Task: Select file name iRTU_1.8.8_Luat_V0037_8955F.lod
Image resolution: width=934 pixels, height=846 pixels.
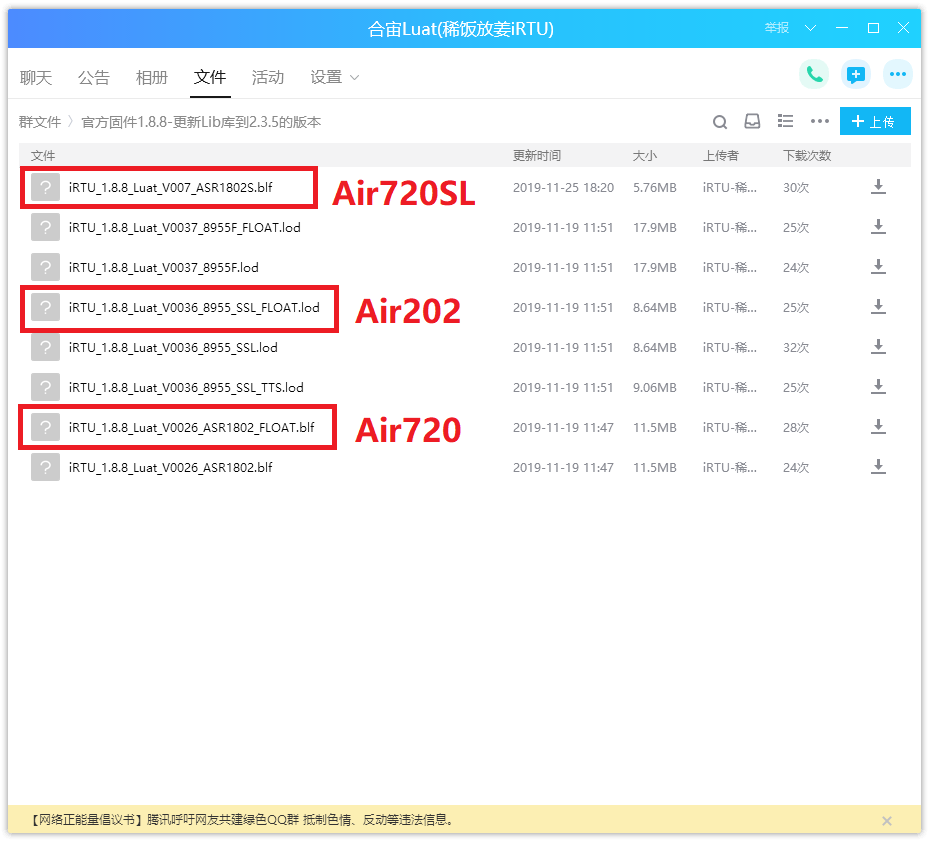Action: [164, 268]
